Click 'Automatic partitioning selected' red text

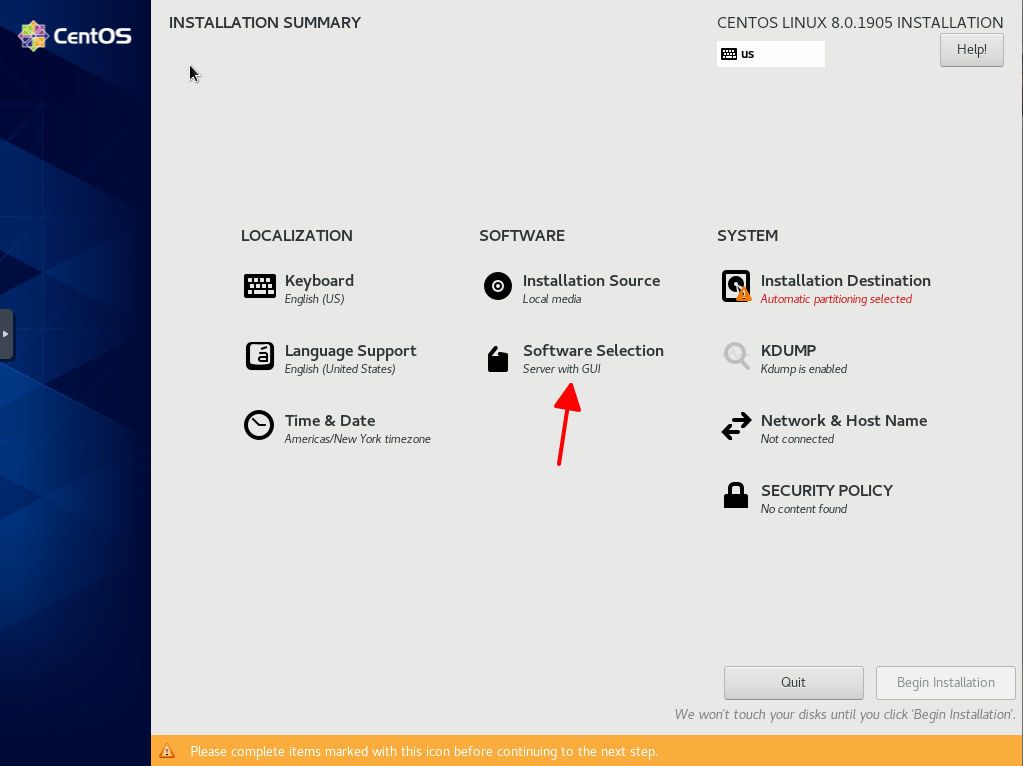click(x=836, y=299)
